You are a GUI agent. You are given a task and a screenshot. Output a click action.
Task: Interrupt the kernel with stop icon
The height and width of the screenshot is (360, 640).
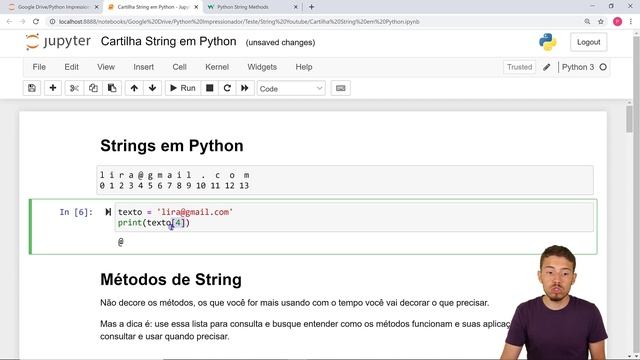point(209,88)
